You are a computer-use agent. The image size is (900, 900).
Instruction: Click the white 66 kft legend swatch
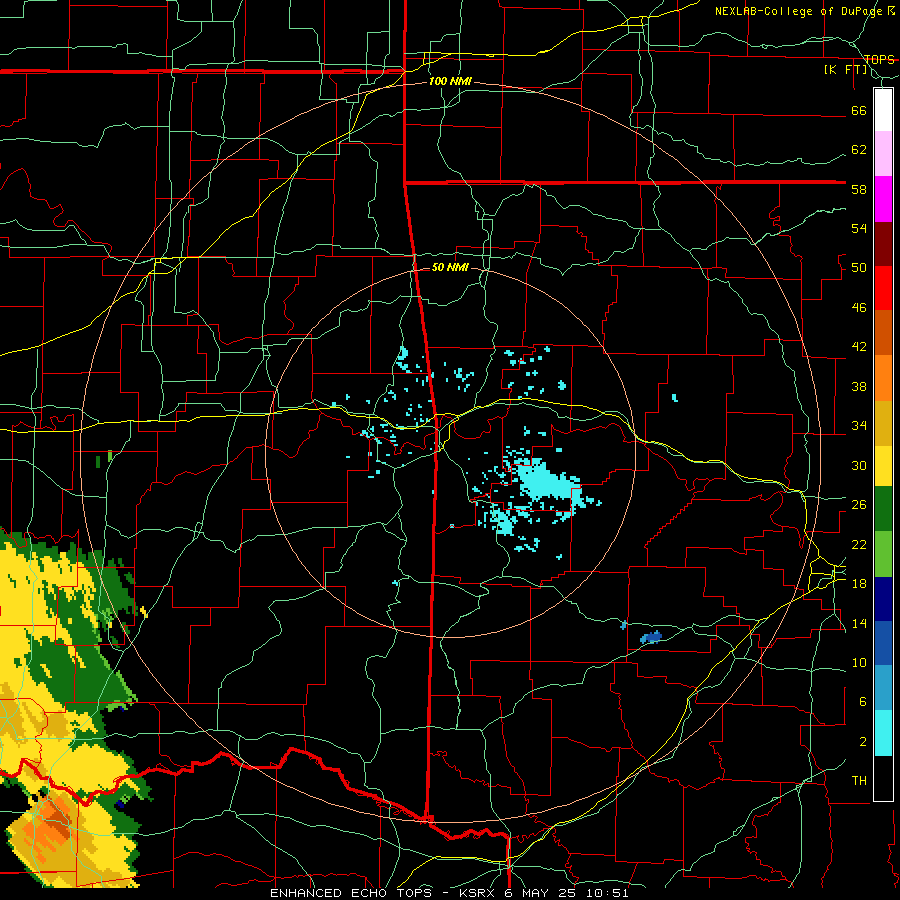(x=883, y=110)
